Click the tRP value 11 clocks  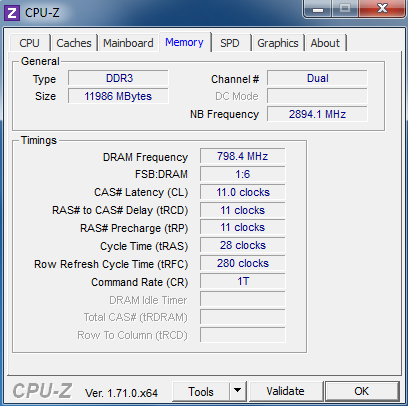[243, 228]
